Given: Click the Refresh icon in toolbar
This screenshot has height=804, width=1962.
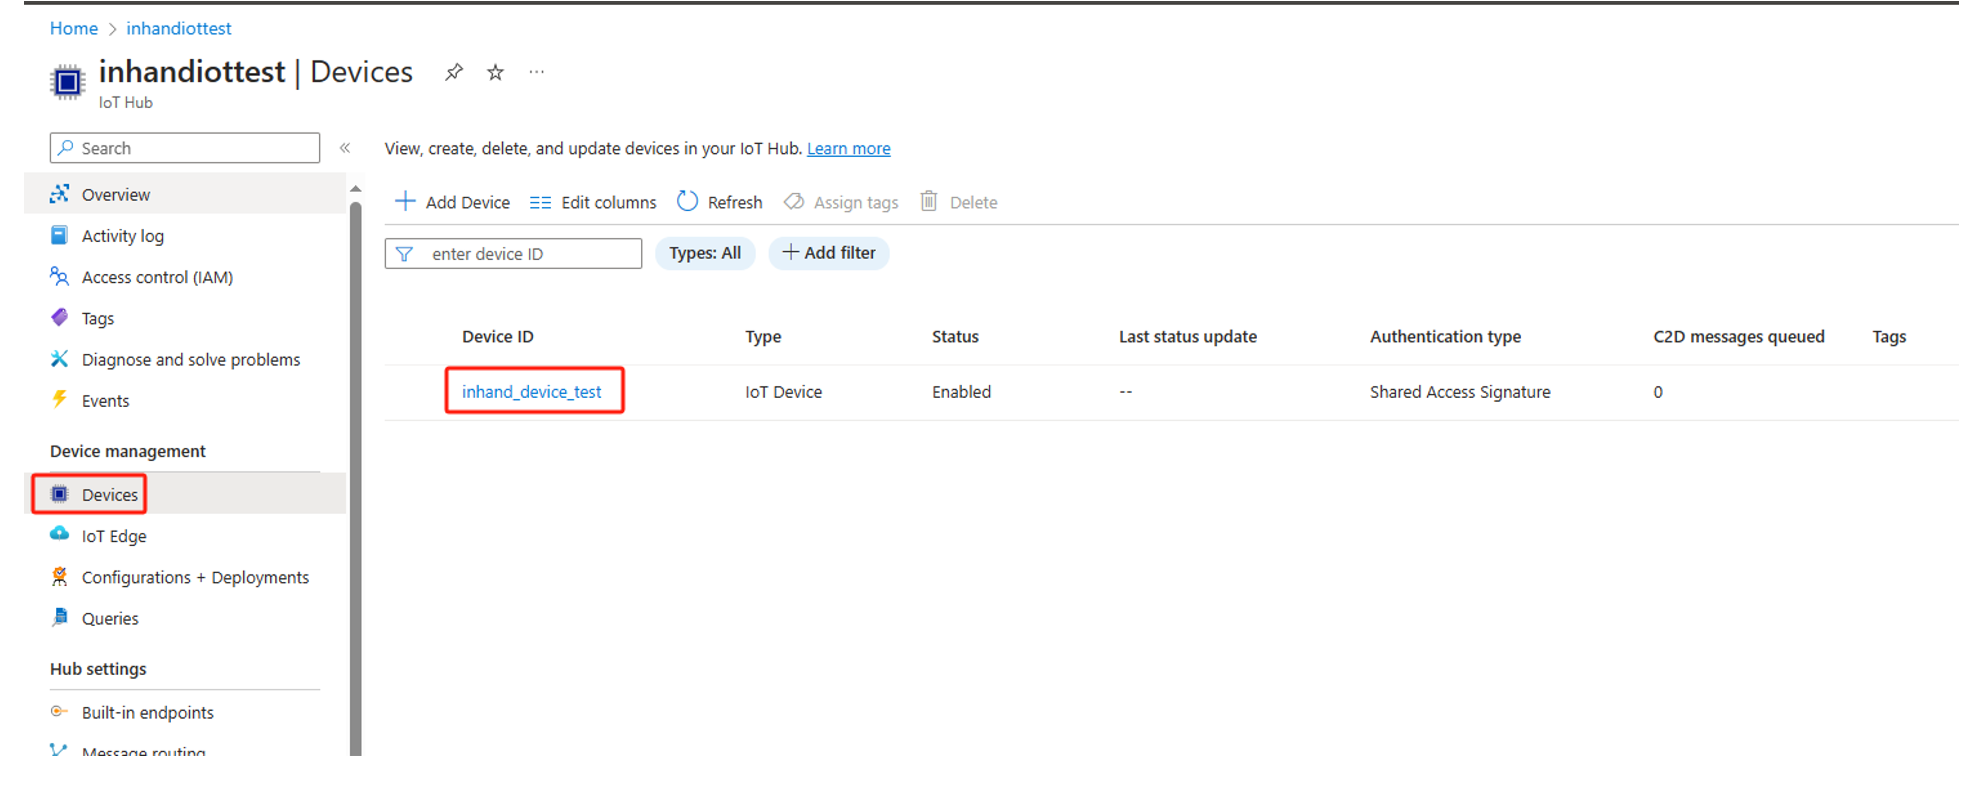Looking at the screenshot, I should (687, 202).
